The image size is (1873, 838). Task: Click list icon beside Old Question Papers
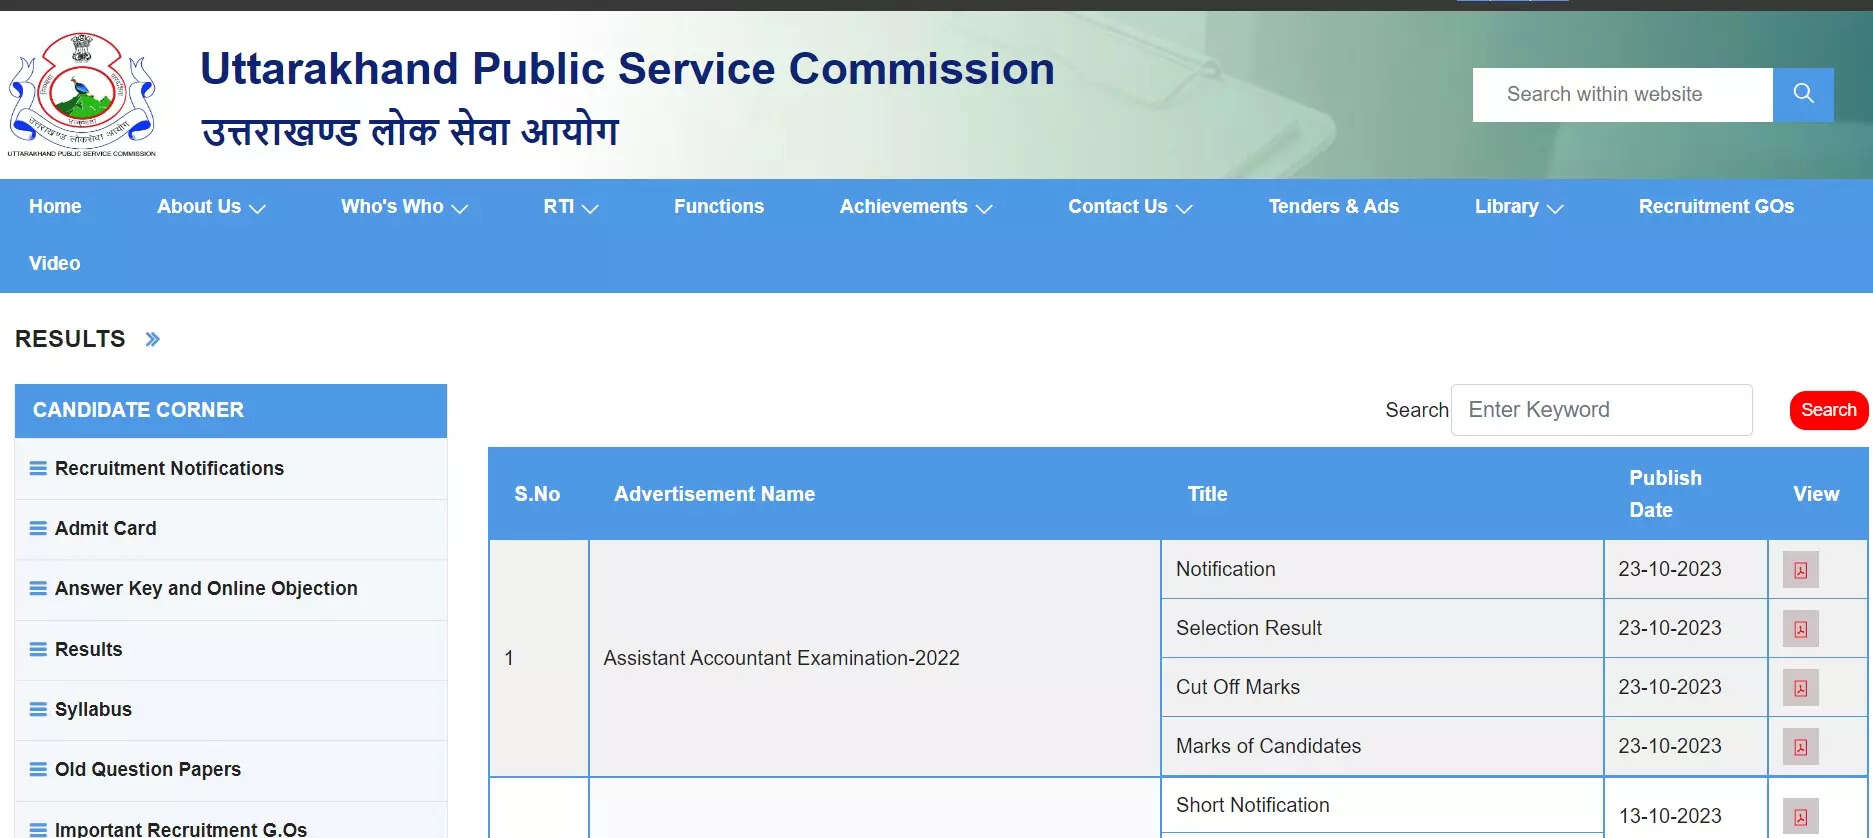tap(38, 769)
